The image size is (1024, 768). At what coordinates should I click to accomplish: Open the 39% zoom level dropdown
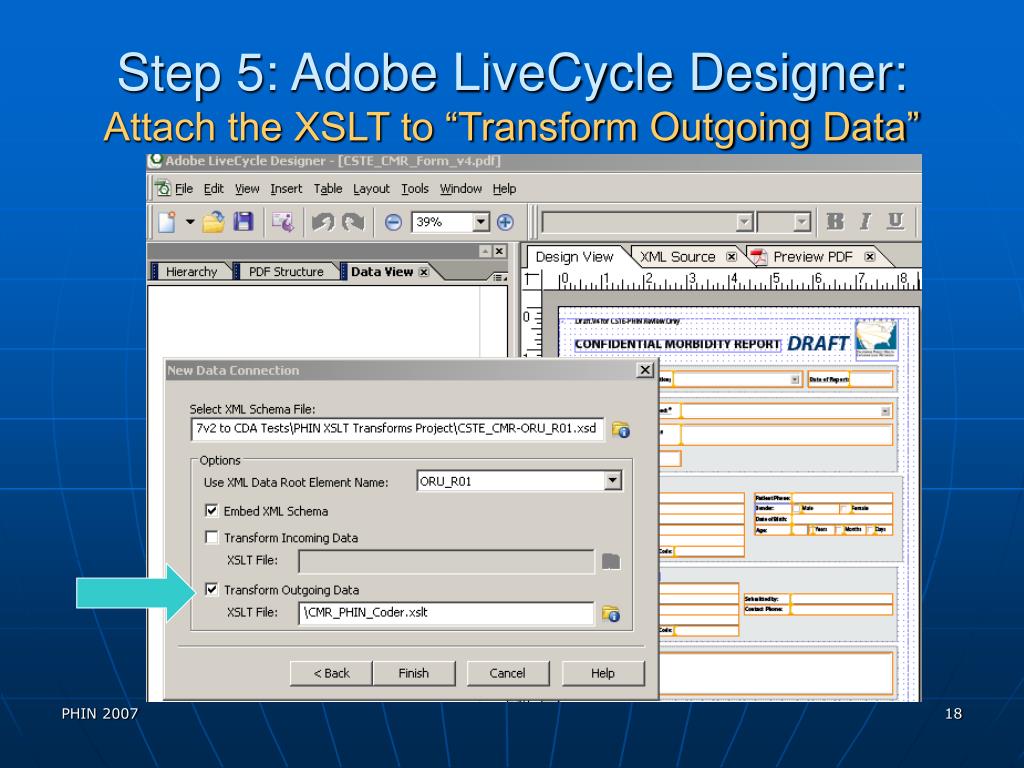click(x=481, y=222)
